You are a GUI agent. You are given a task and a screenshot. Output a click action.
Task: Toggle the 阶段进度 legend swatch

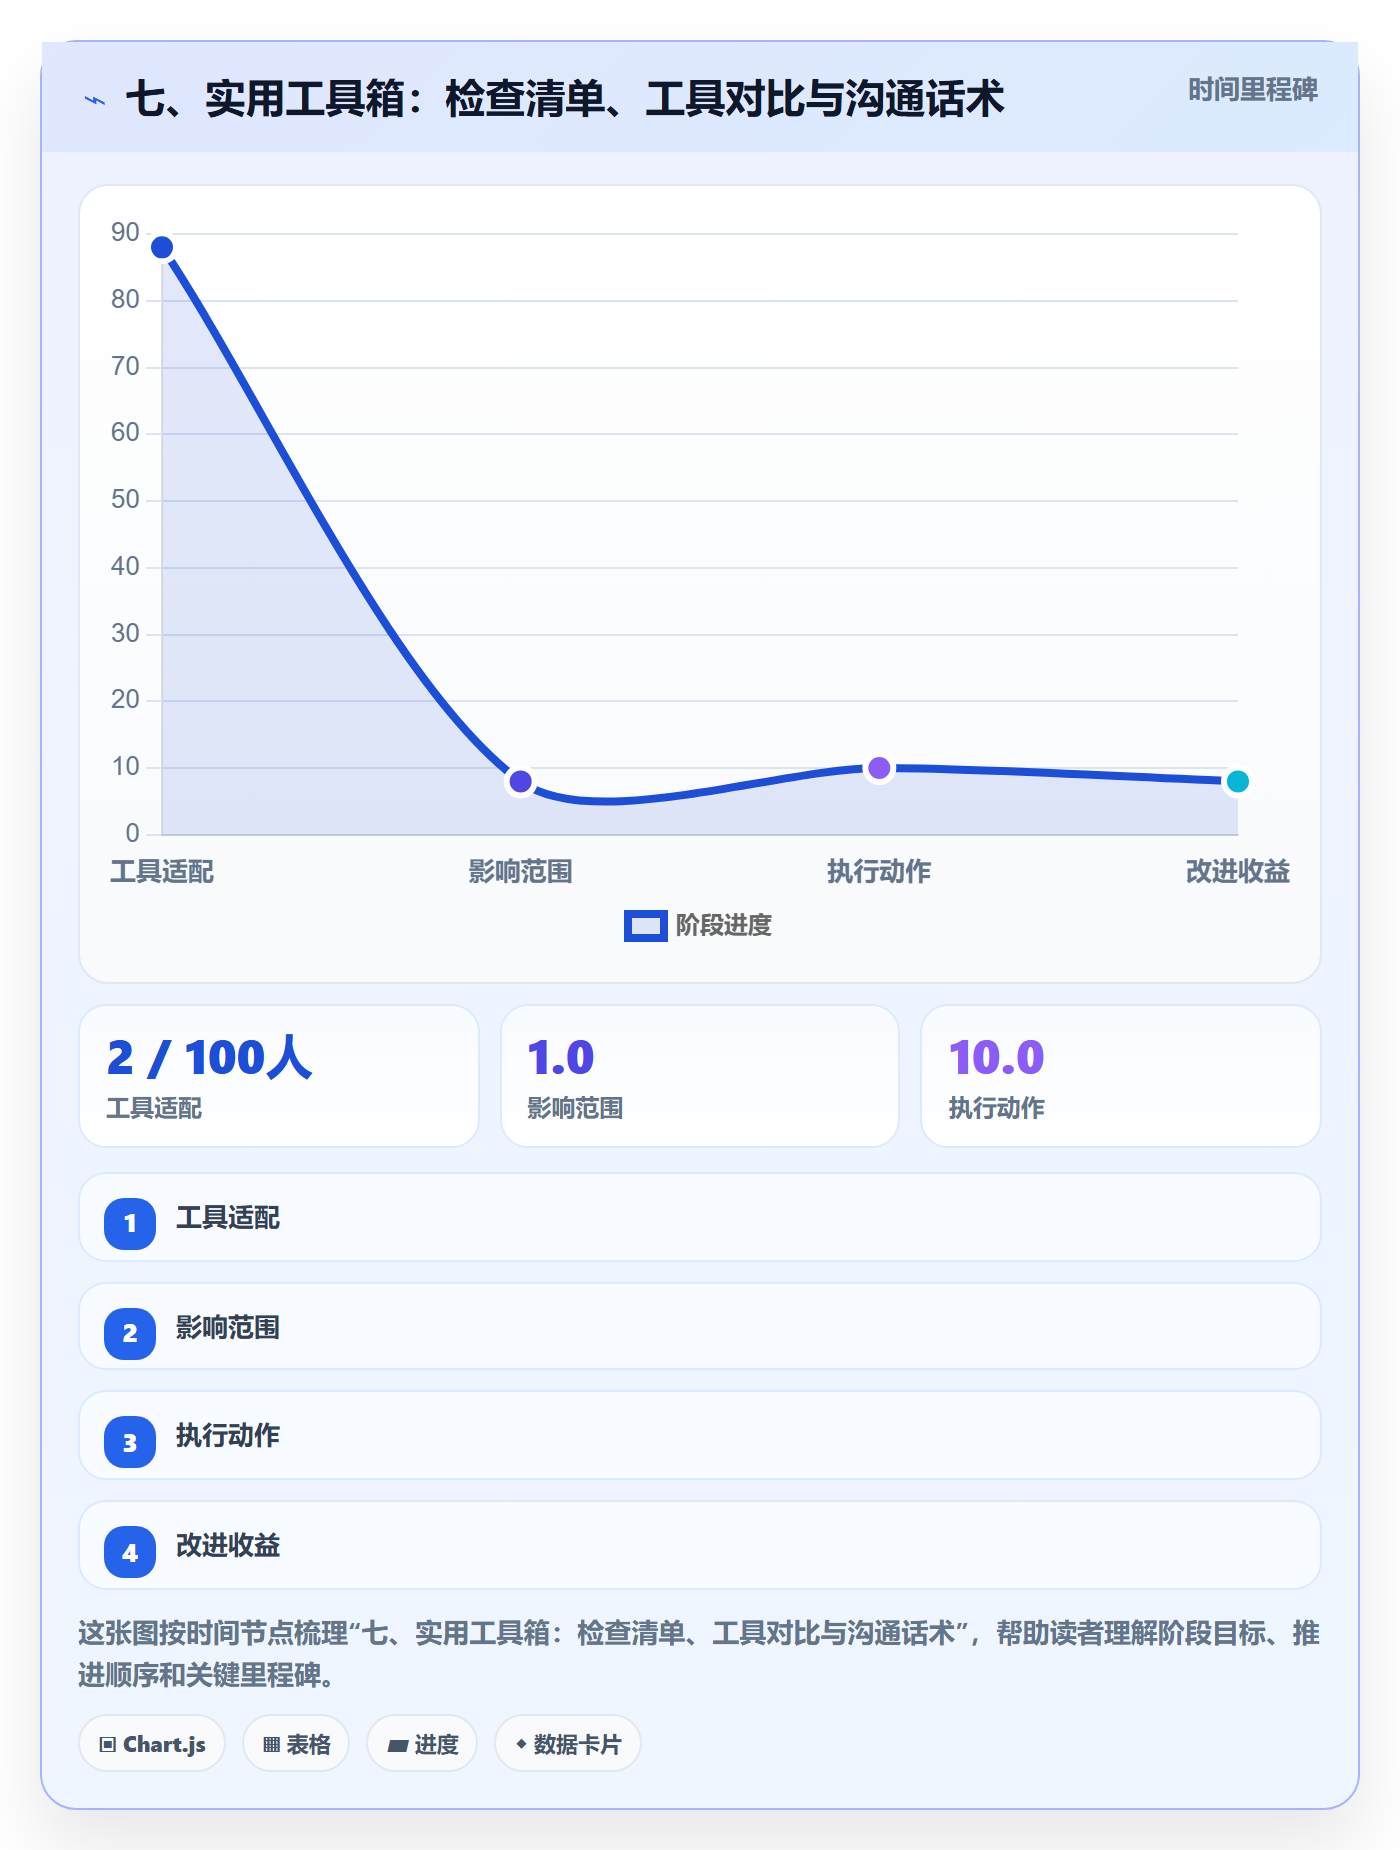(645, 926)
